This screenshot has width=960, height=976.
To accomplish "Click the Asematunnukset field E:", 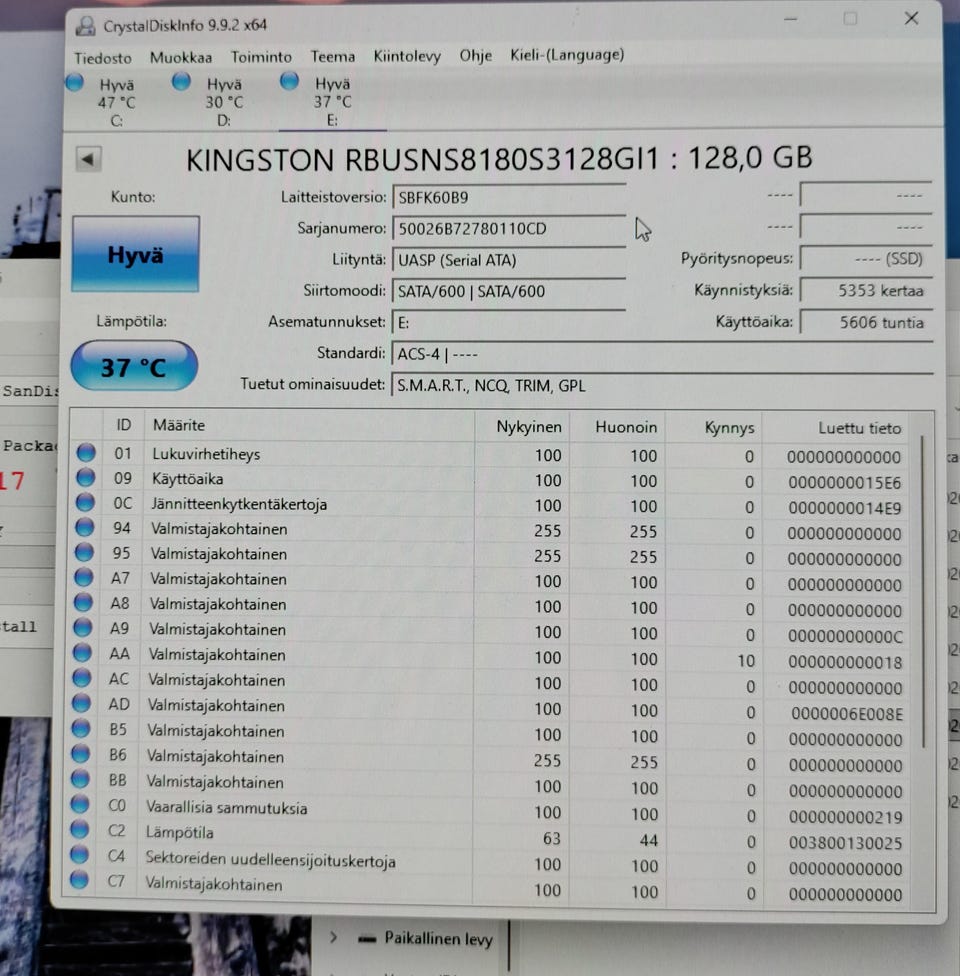I will click(509, 322).
